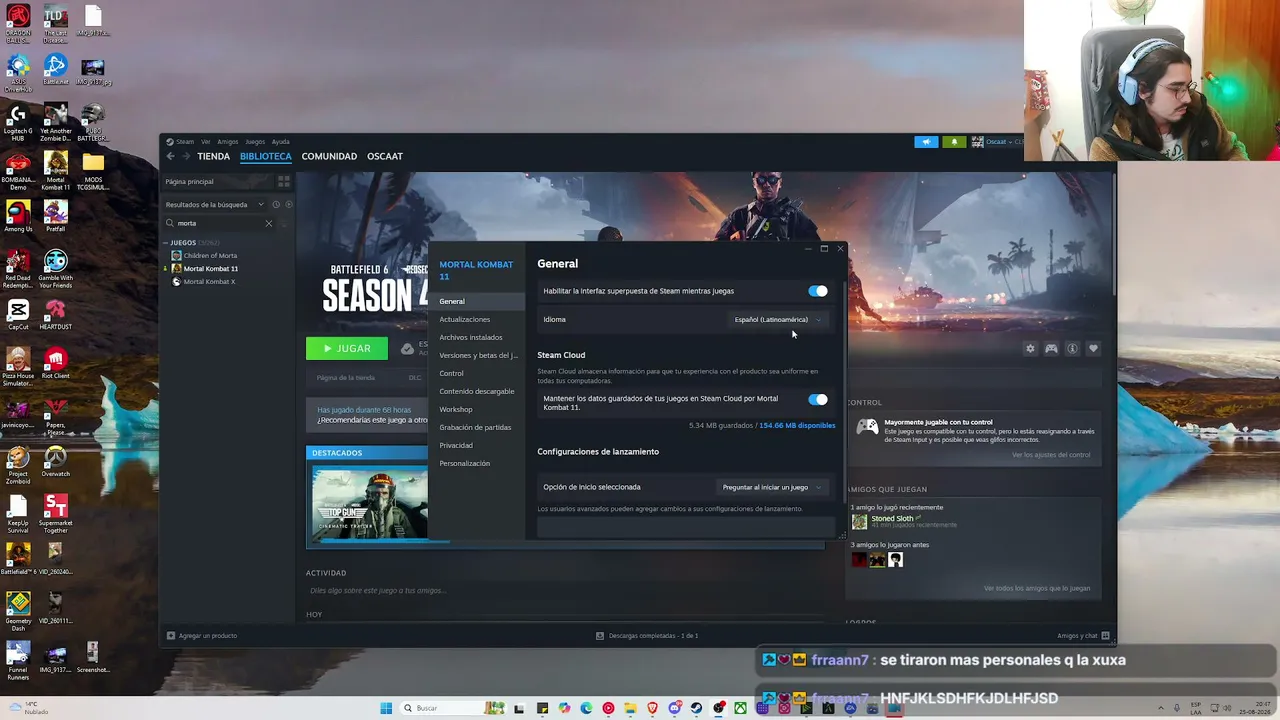Open the Overwatch desktop shortcut

(x=55, y=461)
